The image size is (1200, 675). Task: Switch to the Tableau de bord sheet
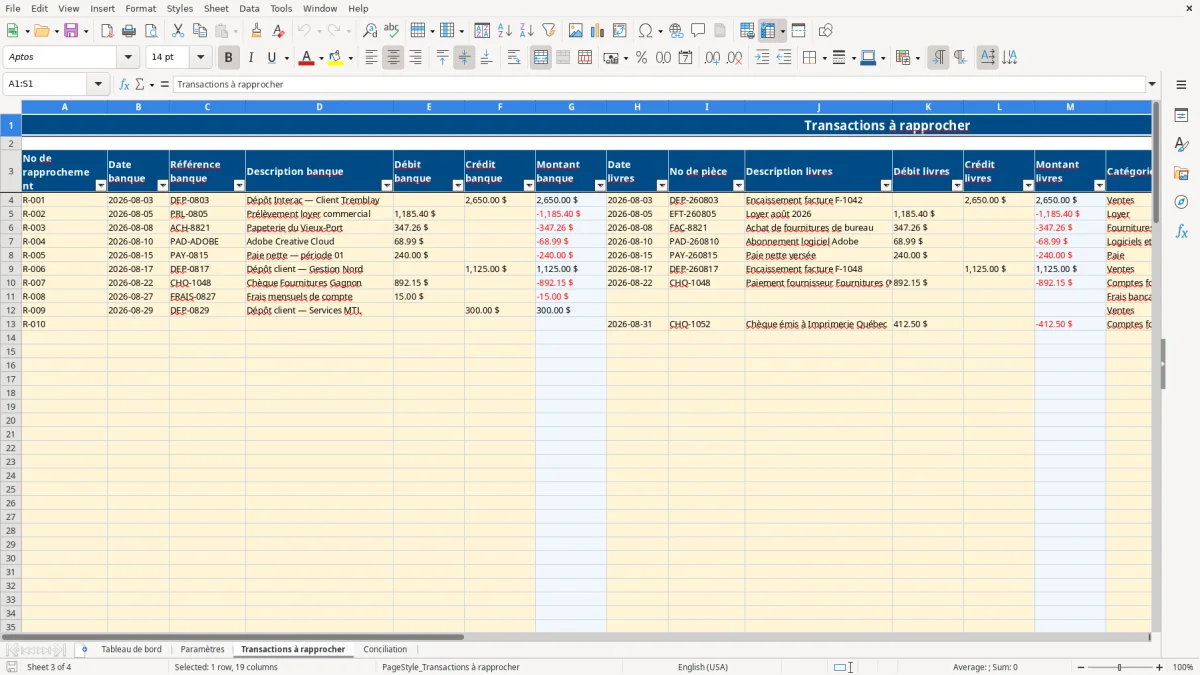(x=131, y=650)
